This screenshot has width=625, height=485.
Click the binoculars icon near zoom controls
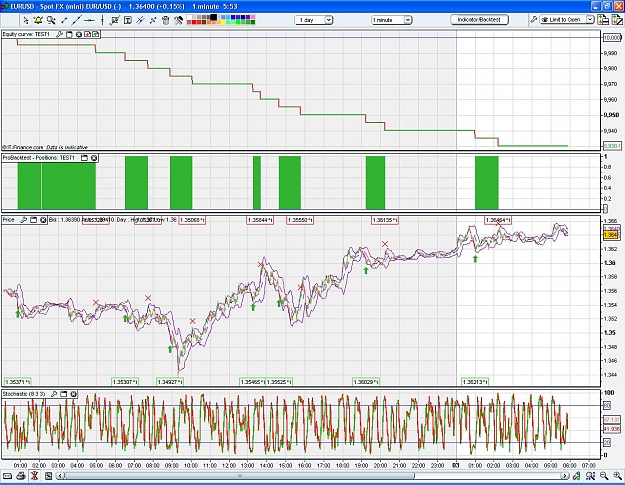coord(590,475)
